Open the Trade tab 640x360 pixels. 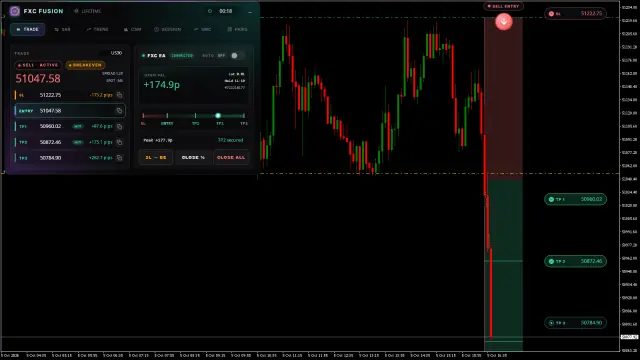coord(28,29)
